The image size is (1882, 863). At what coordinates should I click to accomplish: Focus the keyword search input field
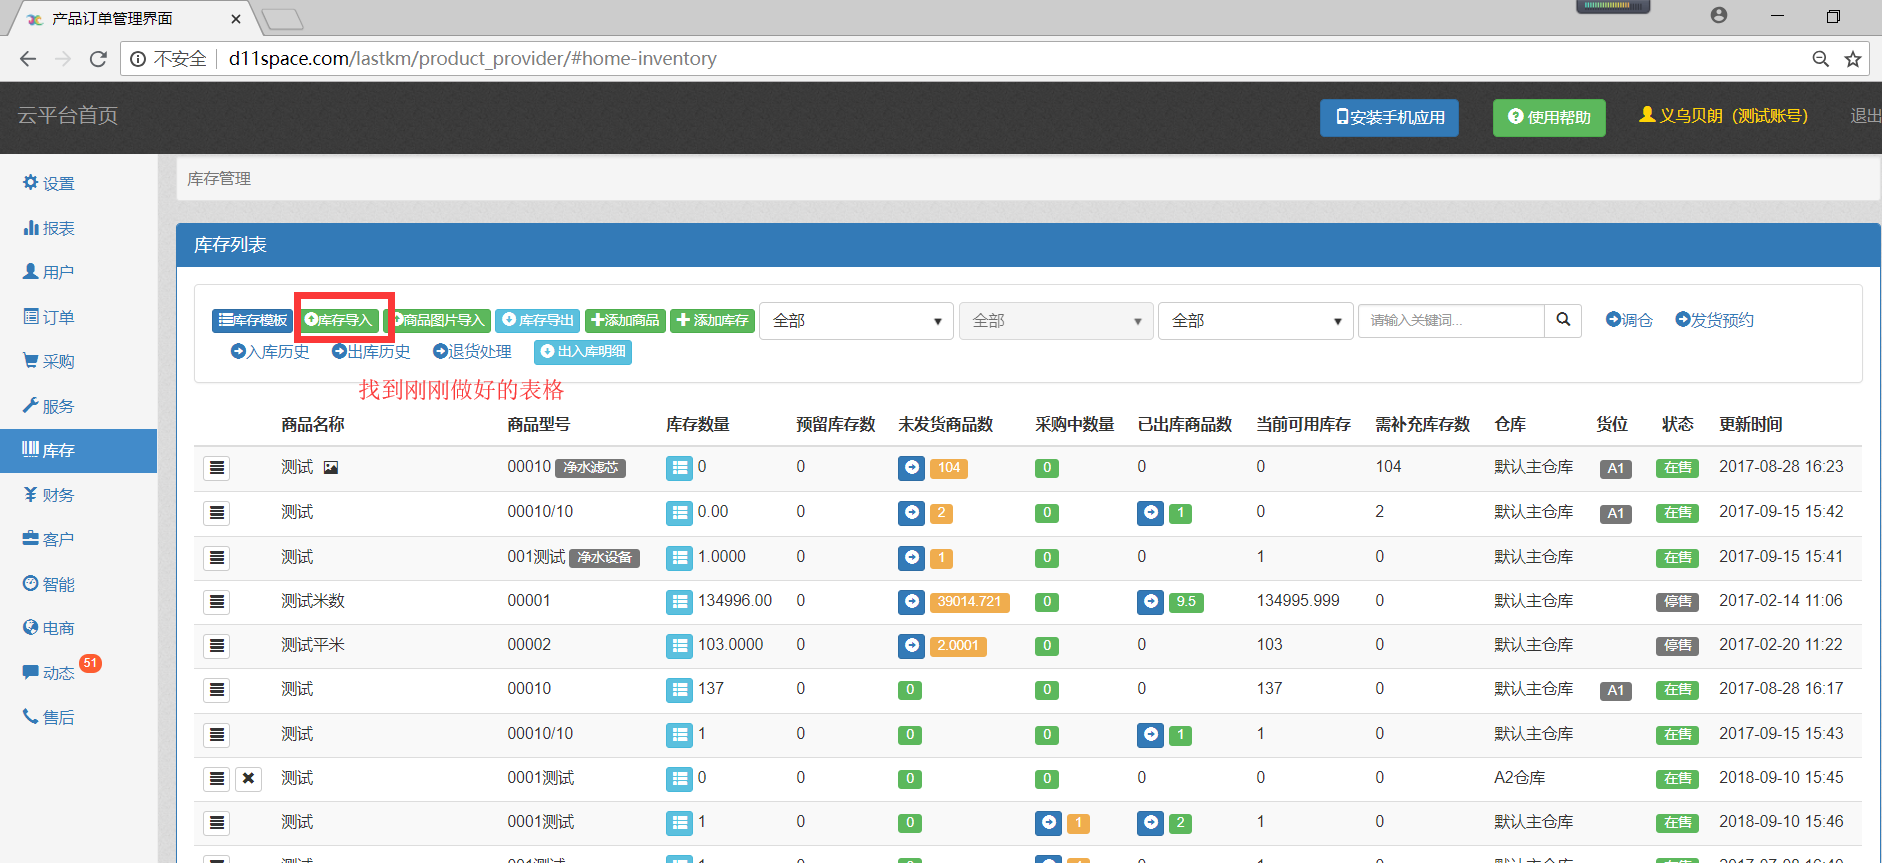click(1451, 320)
